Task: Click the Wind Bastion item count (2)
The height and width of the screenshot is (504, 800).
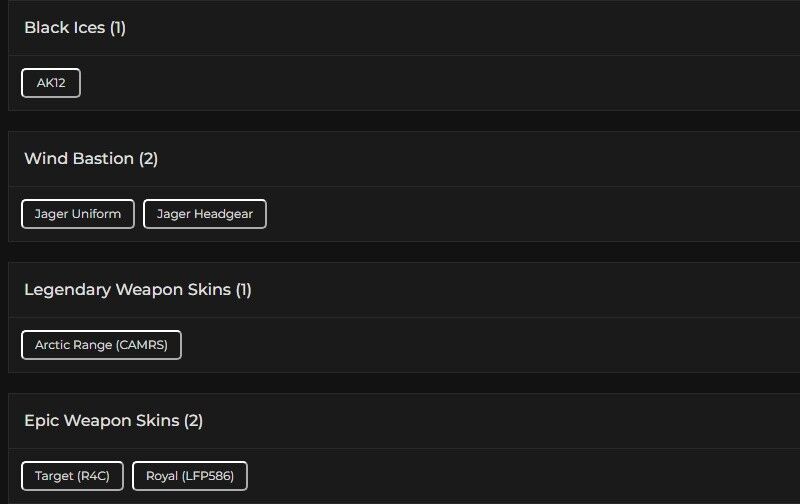Action: pos(148,159)
